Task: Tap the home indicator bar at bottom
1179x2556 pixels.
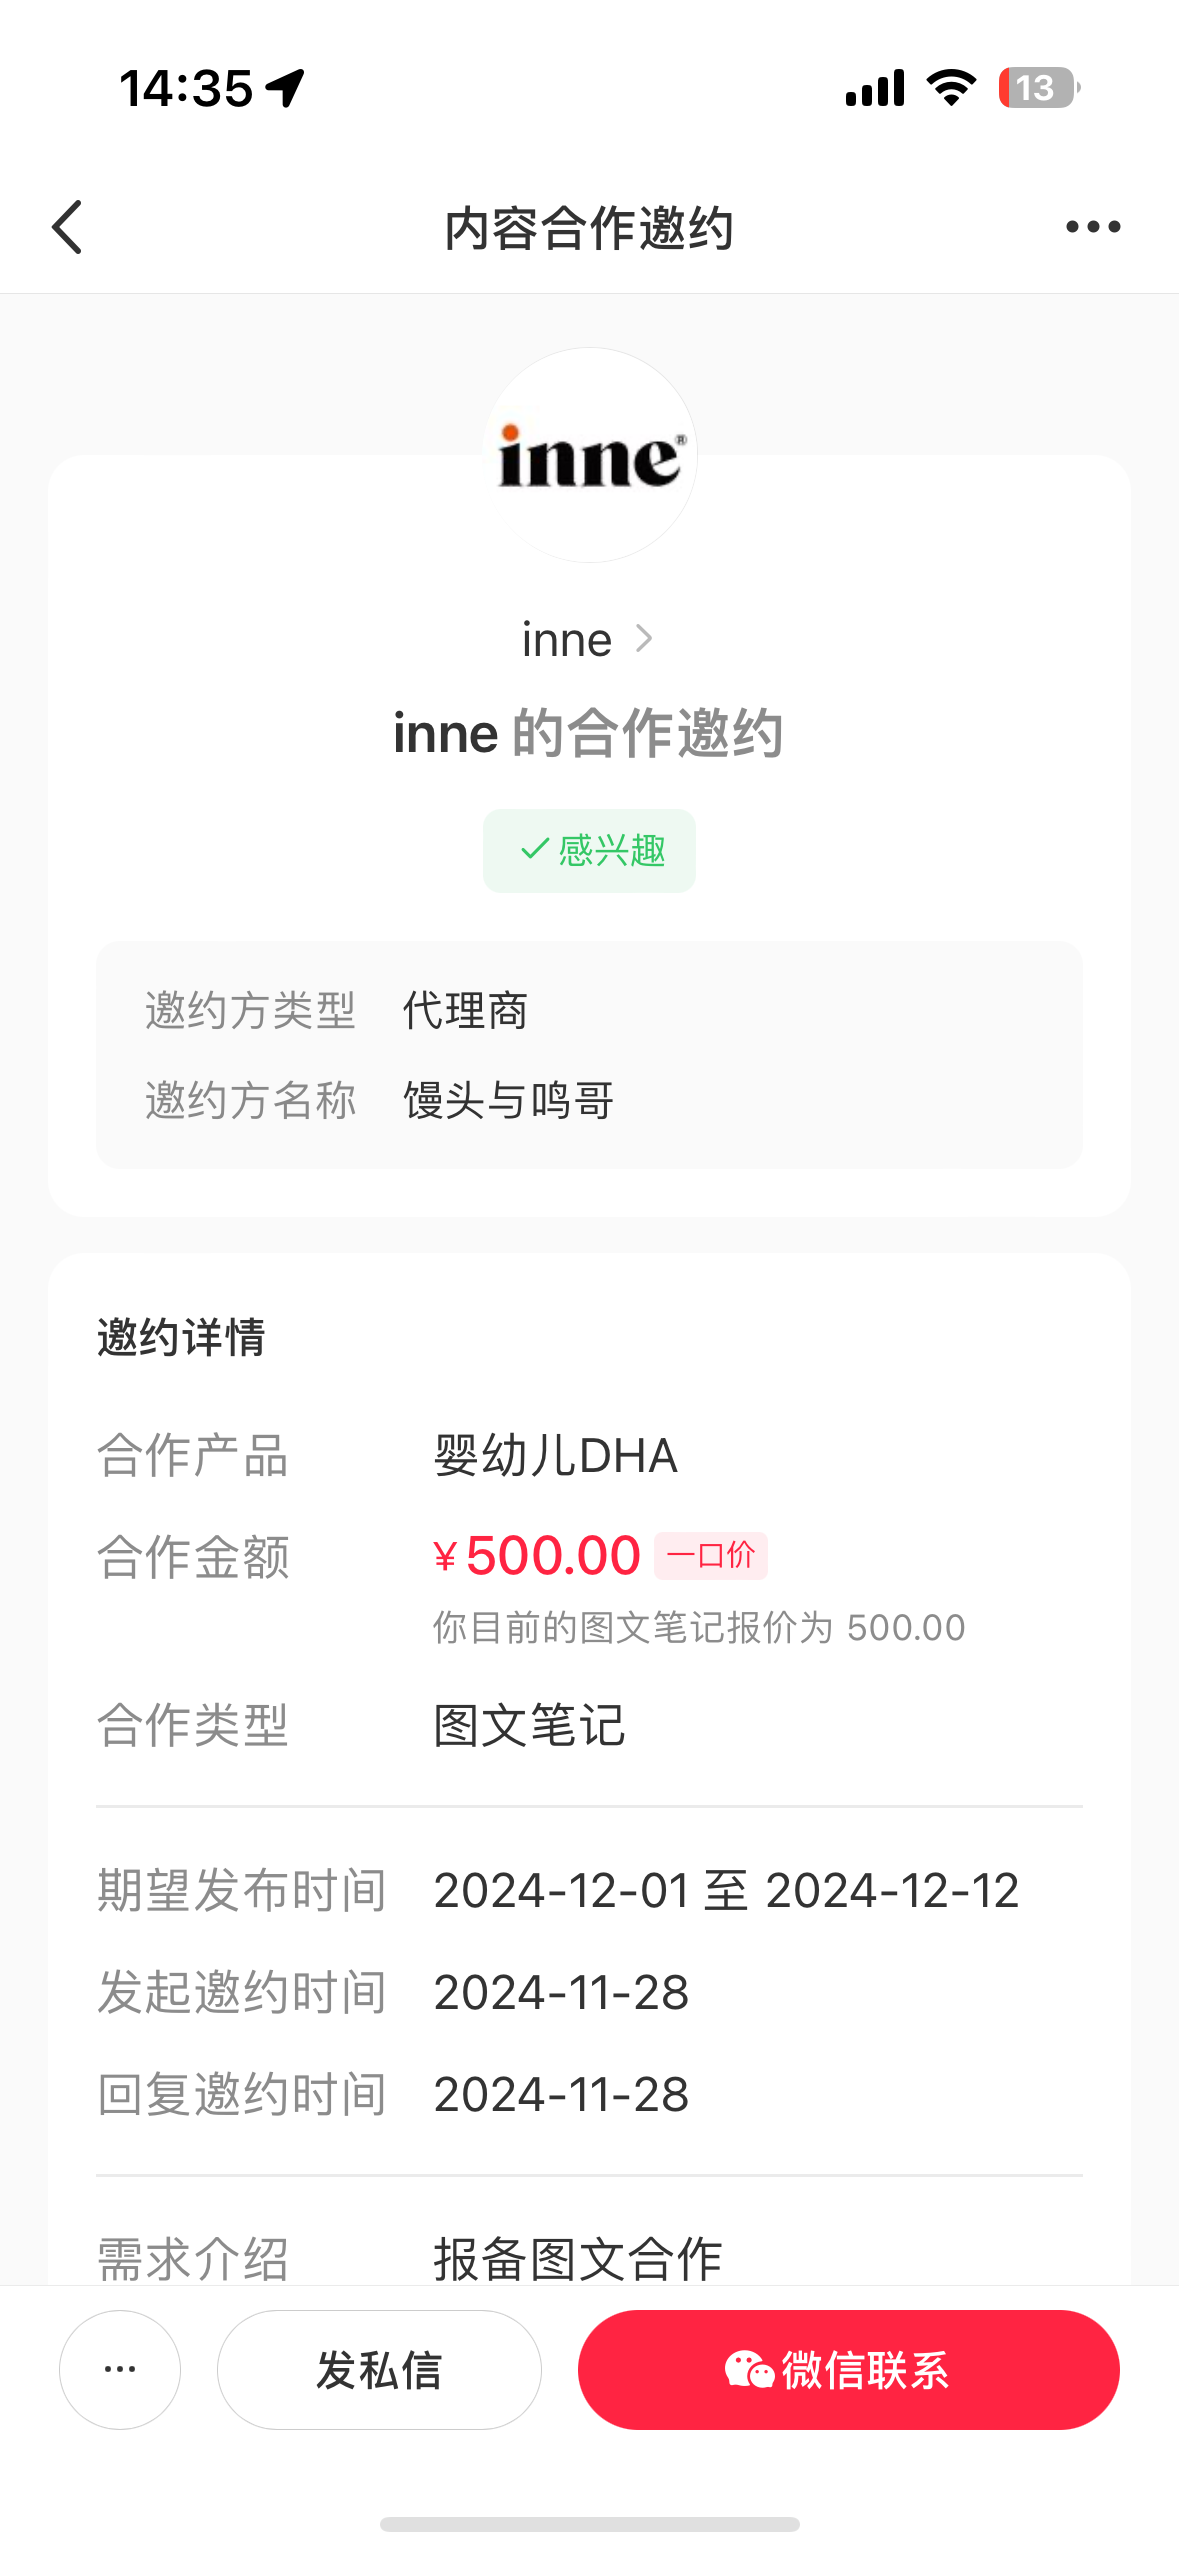Action: [x=590, y=2524]
